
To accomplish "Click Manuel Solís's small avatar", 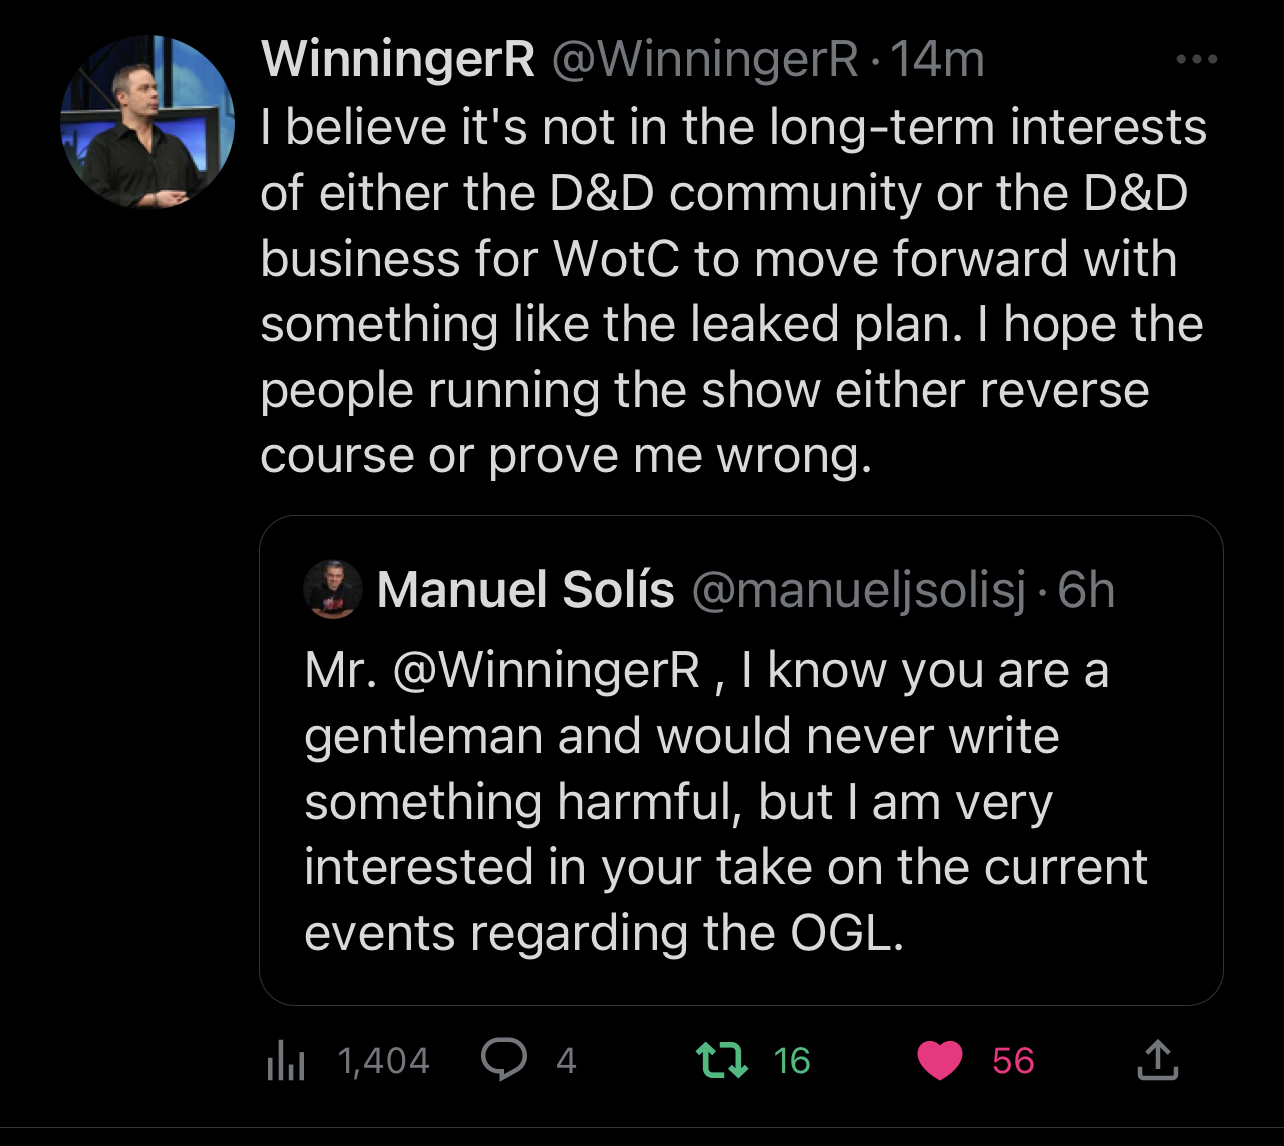I will point(332,589).
